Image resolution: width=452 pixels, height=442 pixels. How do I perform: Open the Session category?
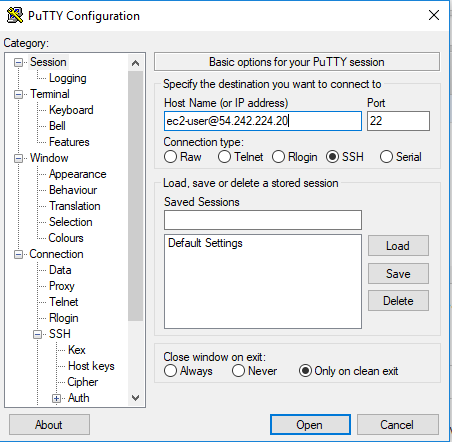(x=48, y=62)
